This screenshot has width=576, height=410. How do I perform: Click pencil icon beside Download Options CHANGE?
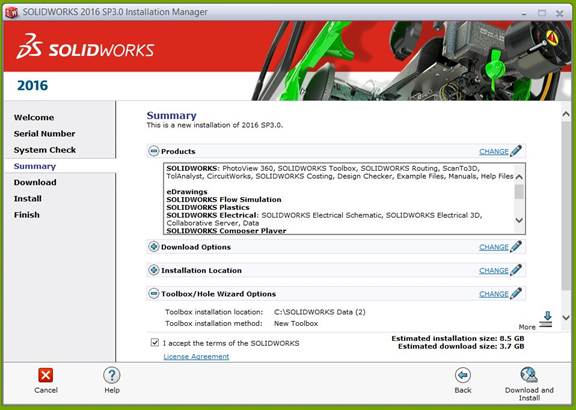click(516, 246)
